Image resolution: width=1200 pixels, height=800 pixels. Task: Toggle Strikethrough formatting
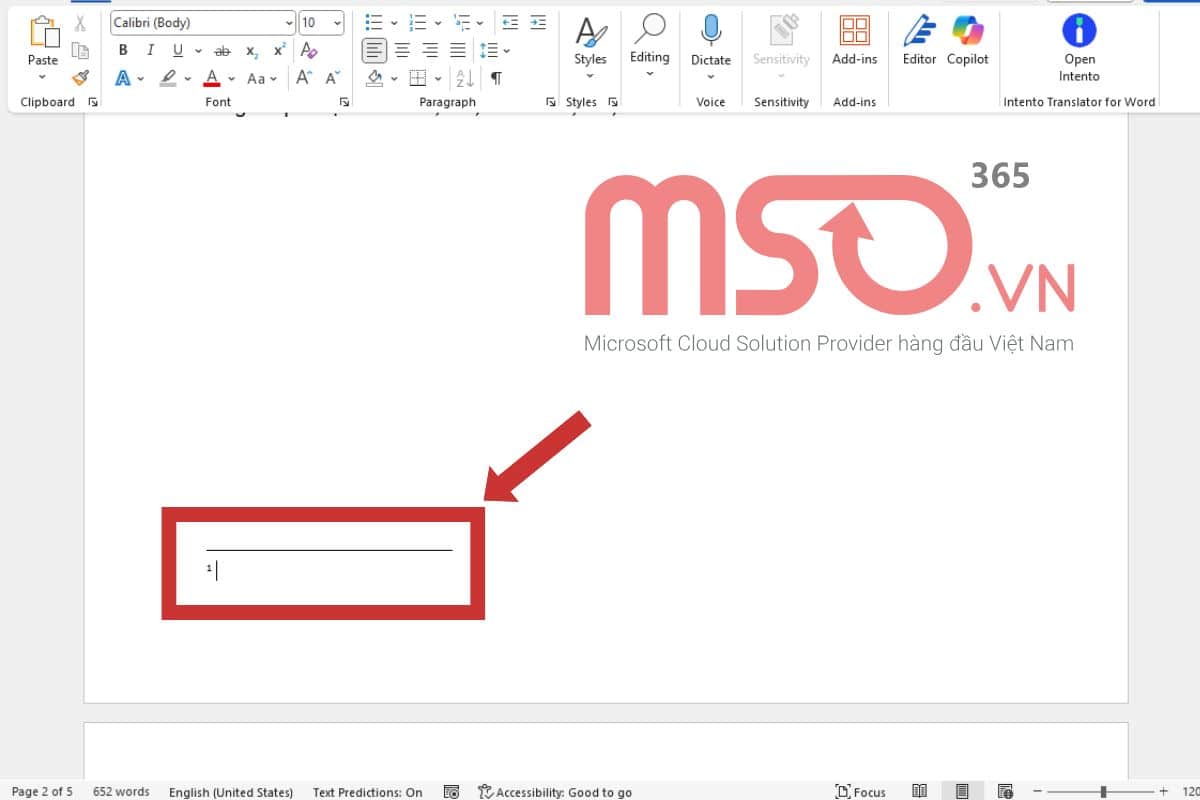[x=222, y=50]
